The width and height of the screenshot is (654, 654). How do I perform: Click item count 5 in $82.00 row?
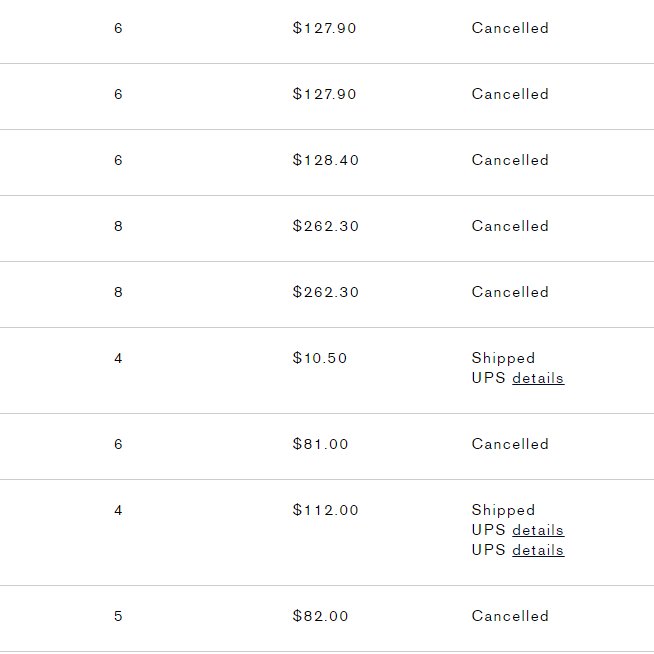(x=118, y=616)
